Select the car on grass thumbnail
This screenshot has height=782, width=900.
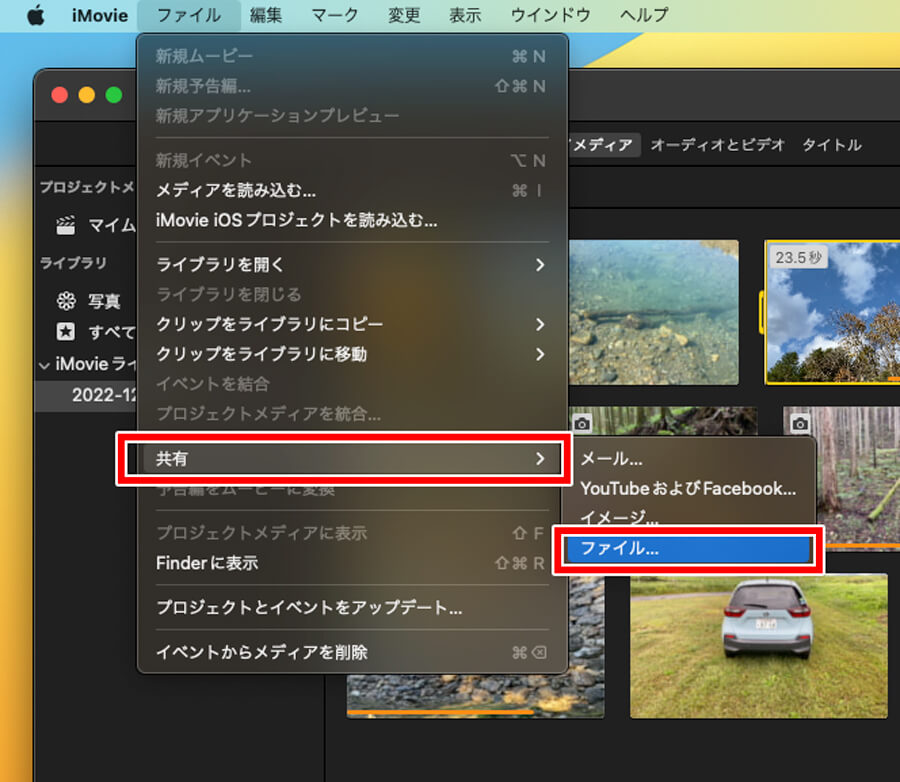pyautogui.click(x=759, y=646)
